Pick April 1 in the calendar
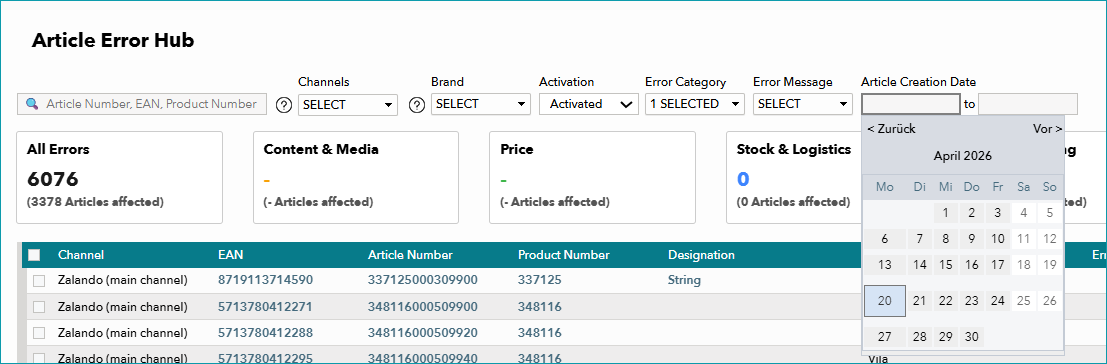 pyautogui.click(x=945, y=212)
